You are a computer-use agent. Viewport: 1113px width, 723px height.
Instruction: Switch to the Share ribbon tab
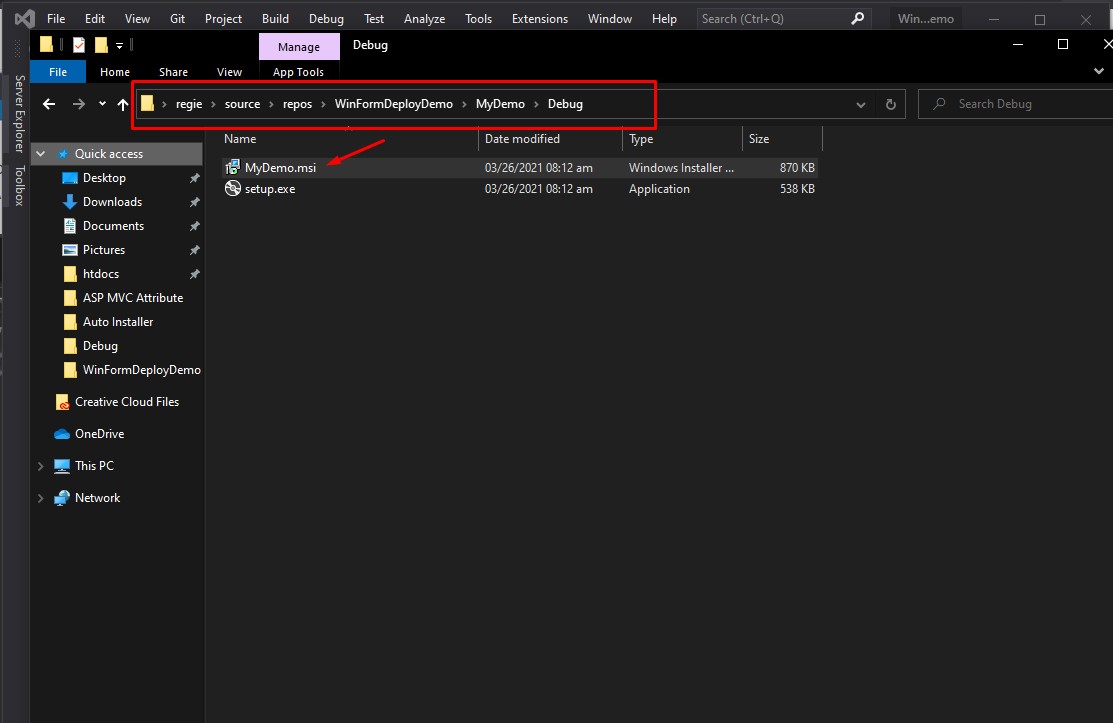pos(173,72)
